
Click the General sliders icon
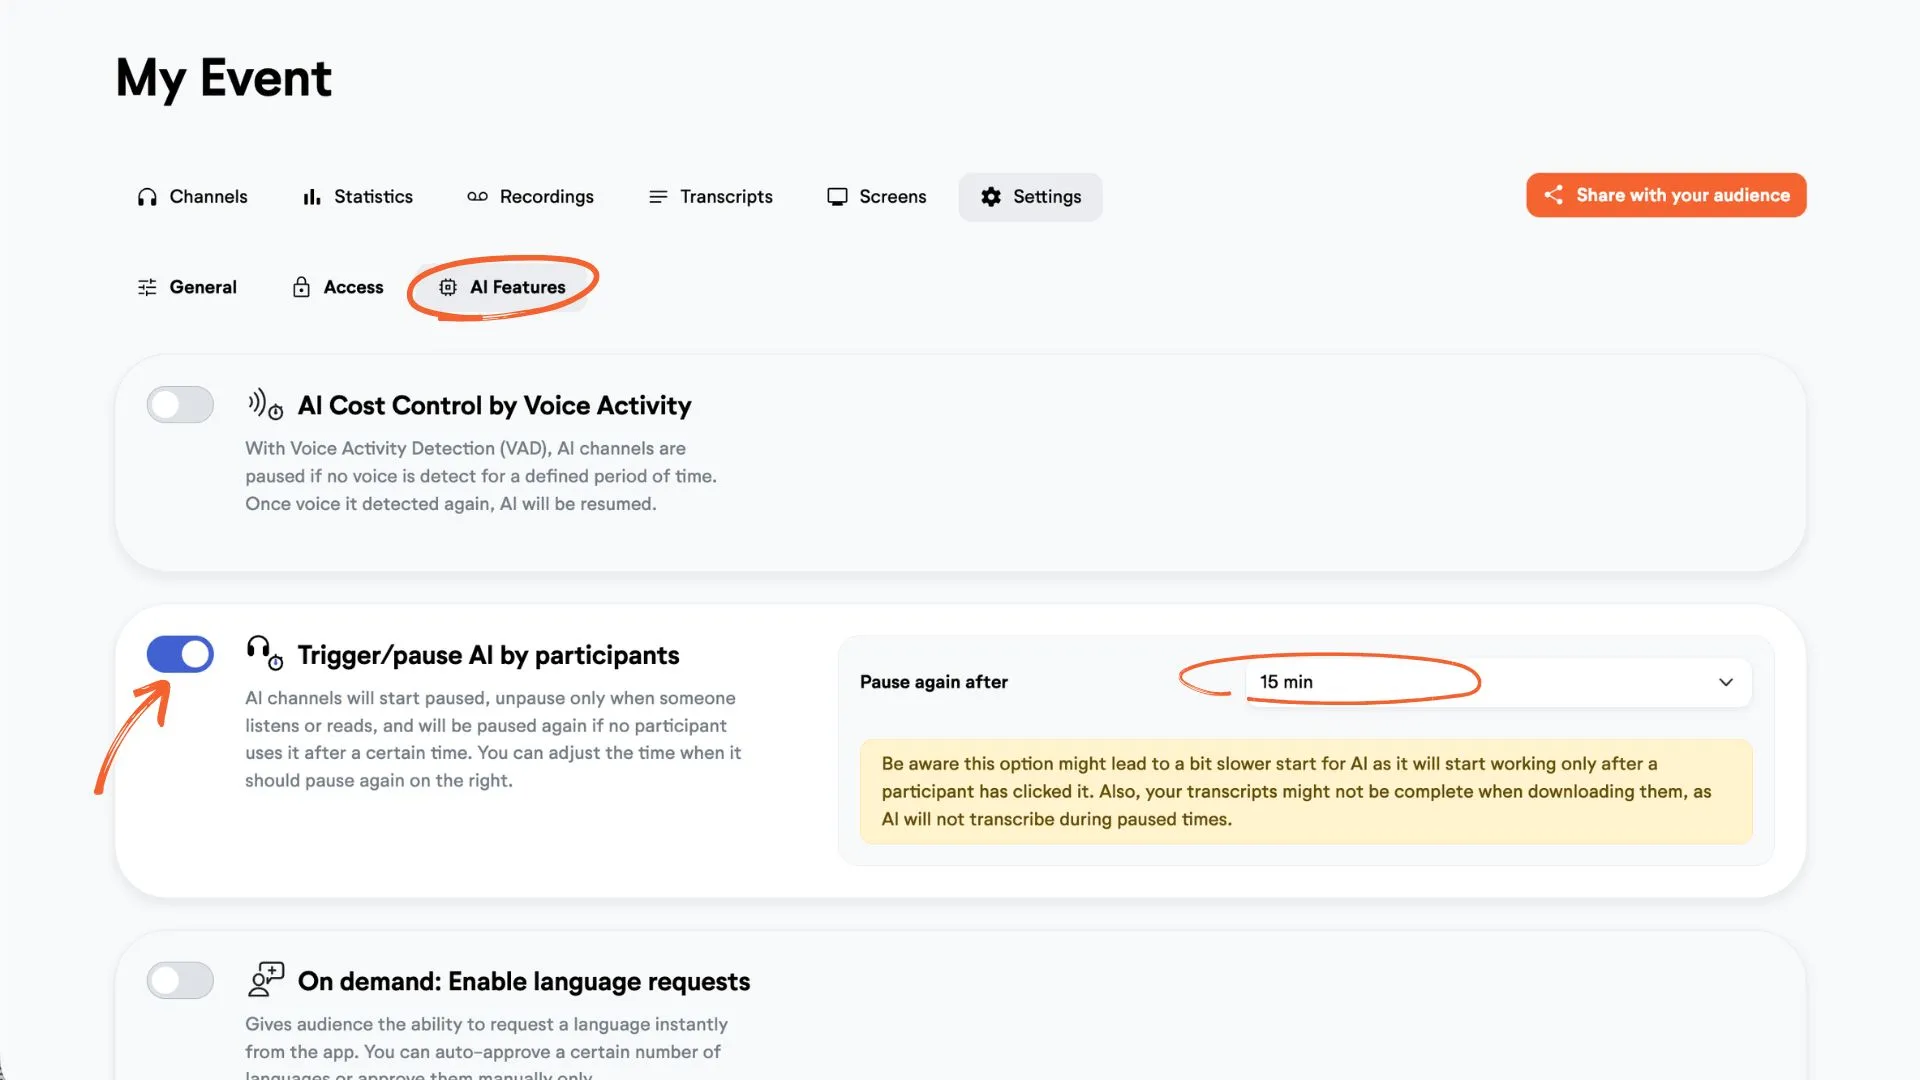[x=147, y=287]
